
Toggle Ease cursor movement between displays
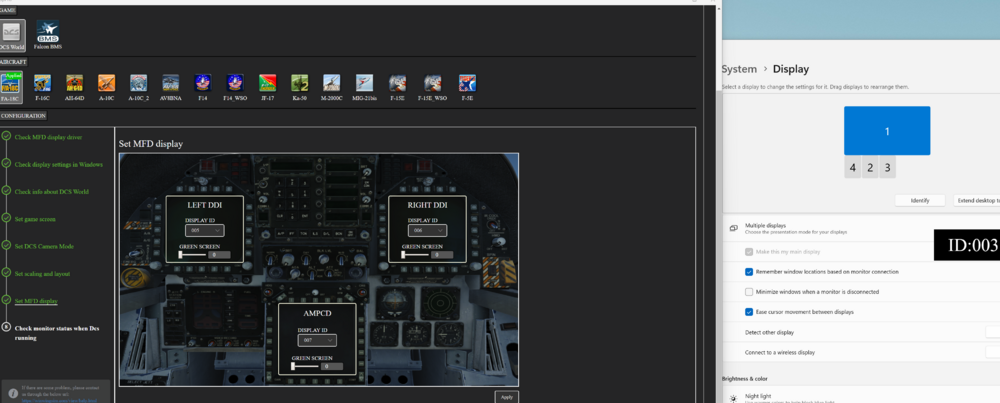(x=749, y=312)
